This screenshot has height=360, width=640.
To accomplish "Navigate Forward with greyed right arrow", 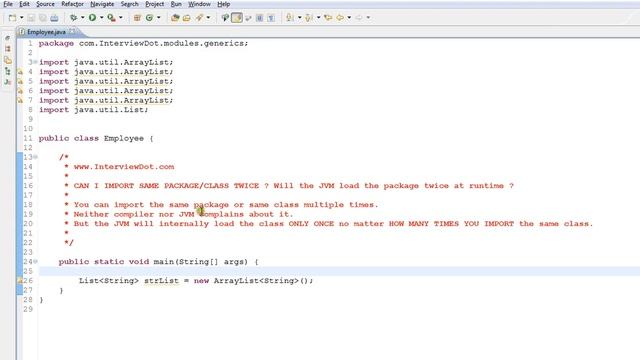I will click(x=359, y=18).
